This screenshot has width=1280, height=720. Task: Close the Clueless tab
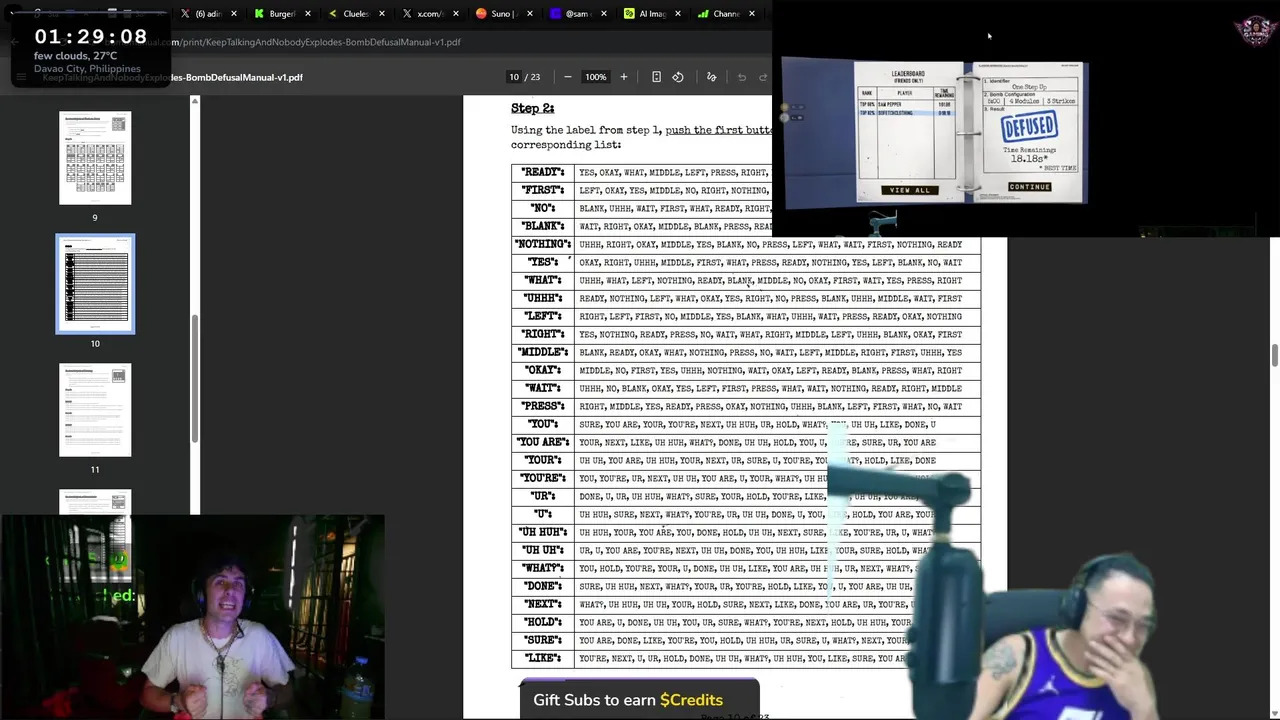tap(382, 14)
